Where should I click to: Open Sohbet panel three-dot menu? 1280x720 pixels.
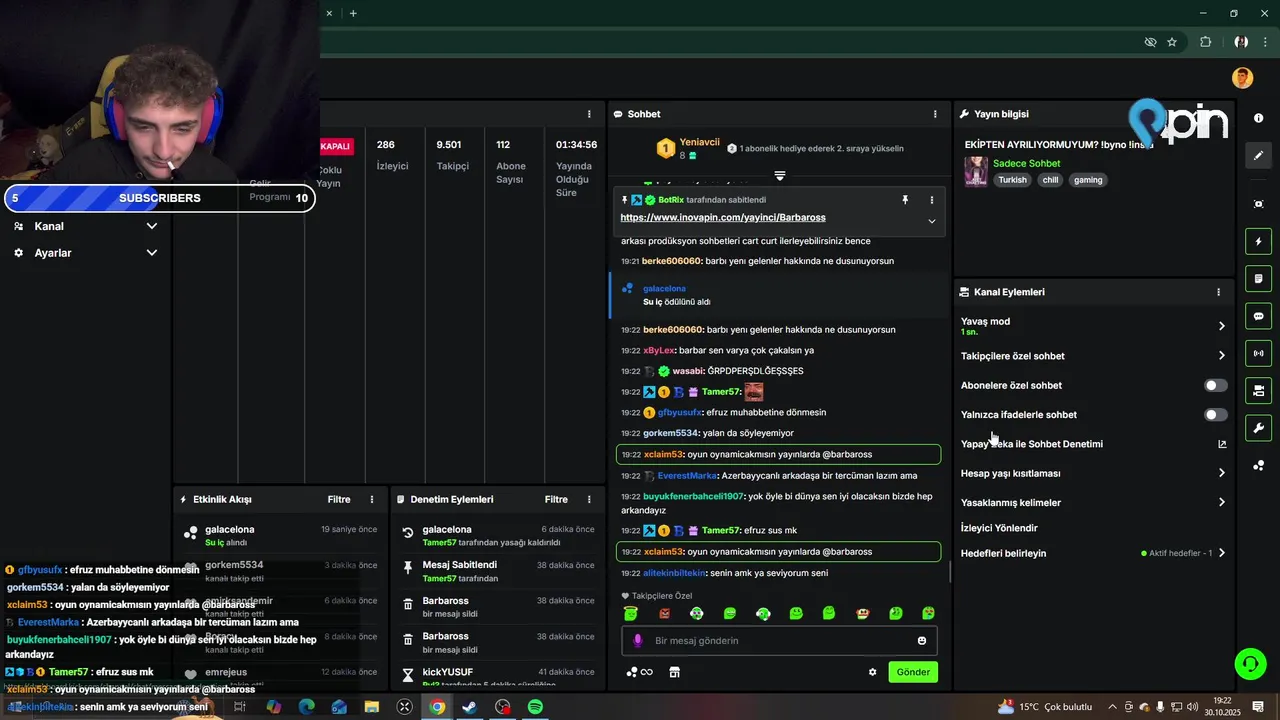[935, 114]
